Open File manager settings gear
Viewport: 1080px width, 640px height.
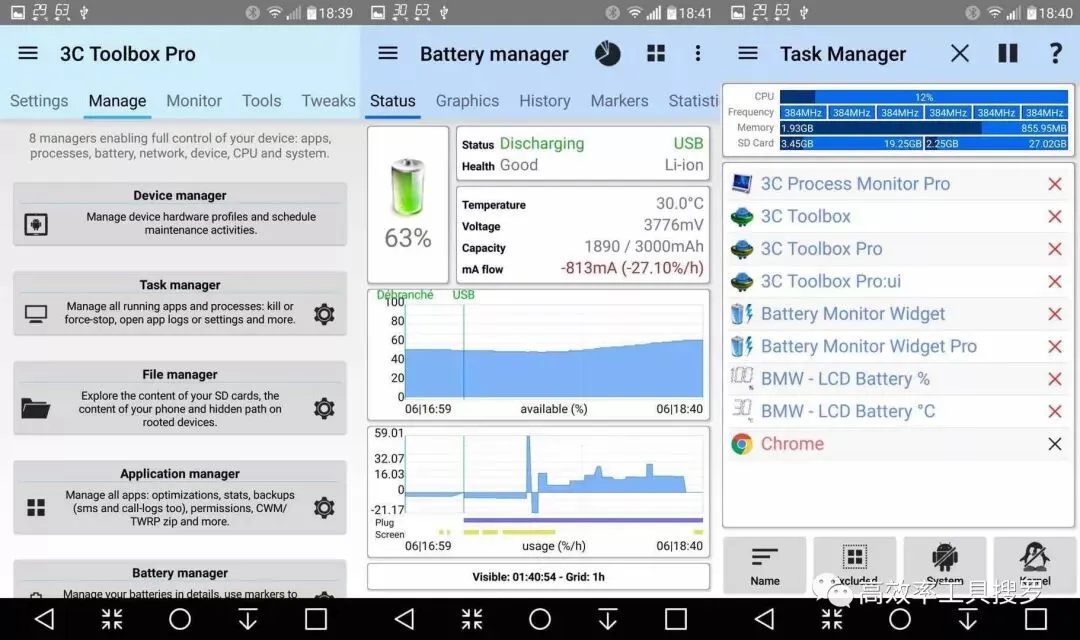click(324, 409)
